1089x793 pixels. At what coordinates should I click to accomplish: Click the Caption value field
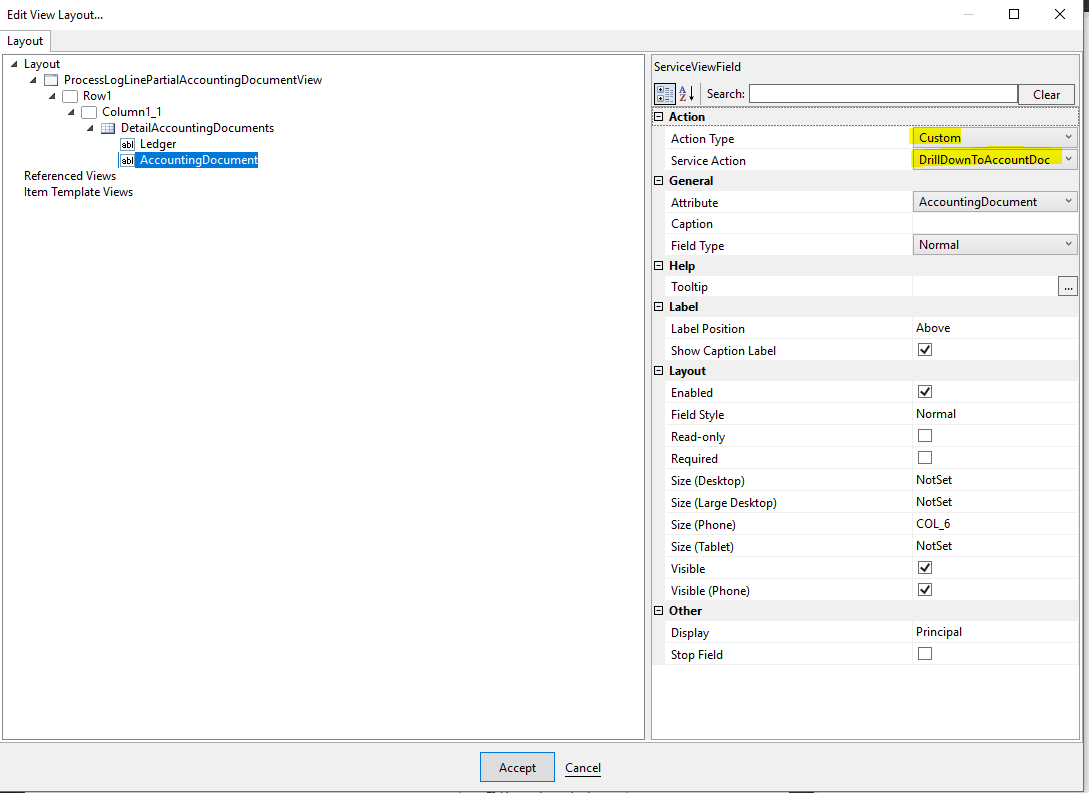pos(995,224)
